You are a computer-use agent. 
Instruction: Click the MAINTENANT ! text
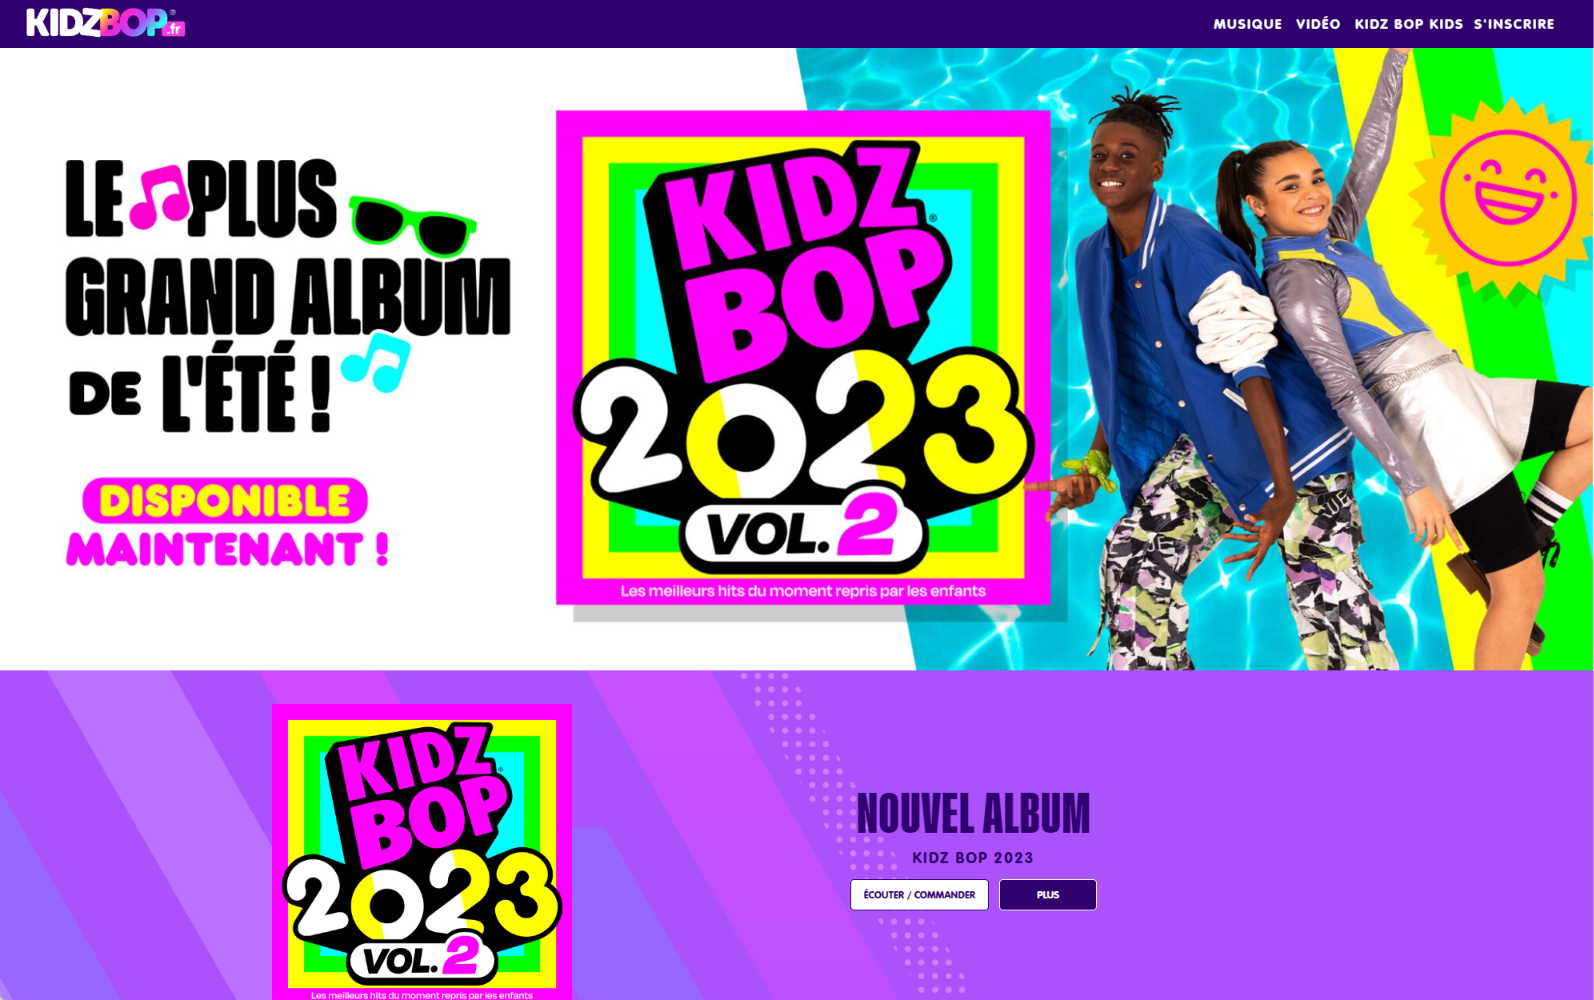(227, 550)
